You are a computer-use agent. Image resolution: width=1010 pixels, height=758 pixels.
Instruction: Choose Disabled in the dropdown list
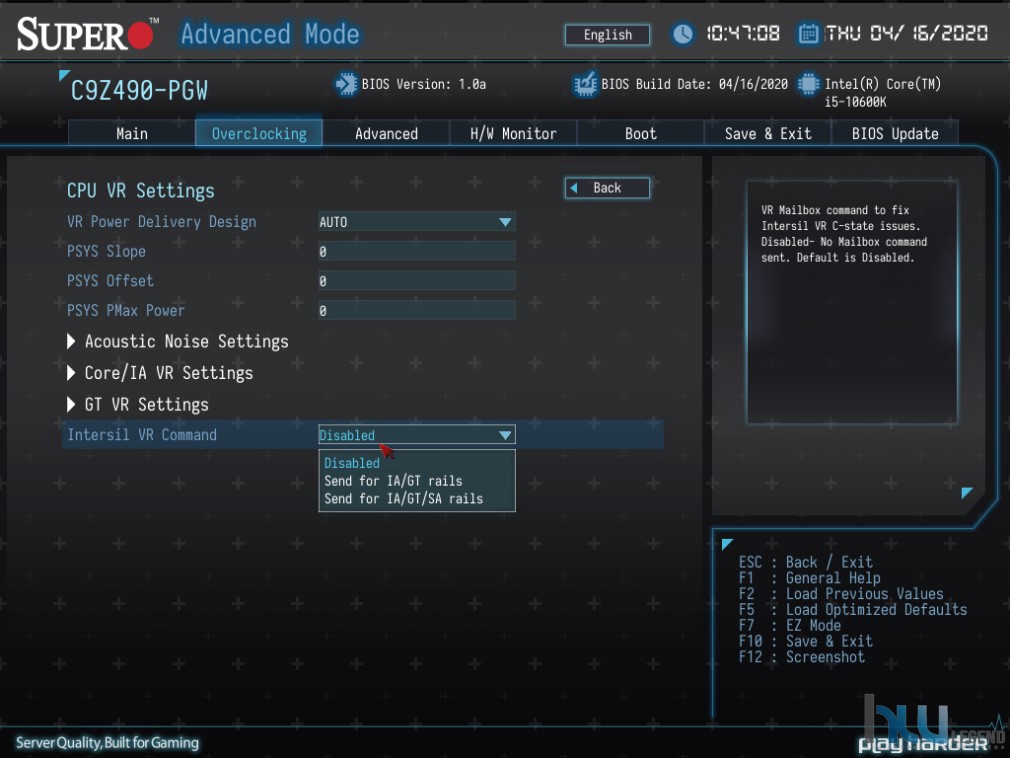[352, 463]
